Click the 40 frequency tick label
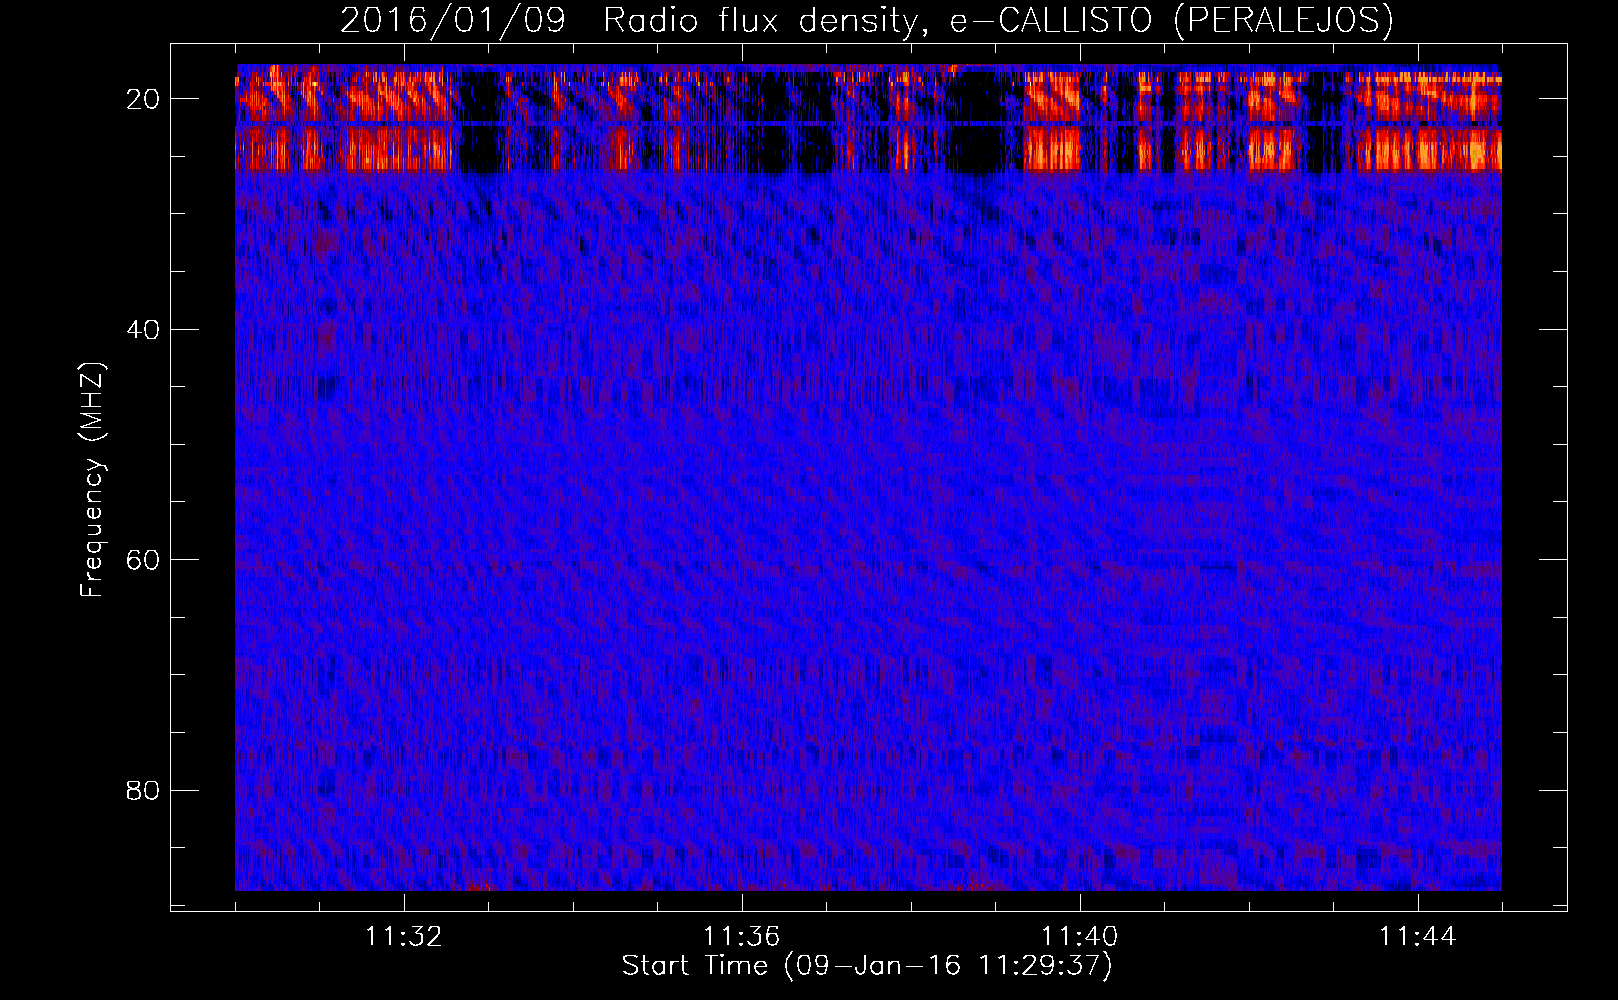The image size is (1618, 1000). point(144,329)
